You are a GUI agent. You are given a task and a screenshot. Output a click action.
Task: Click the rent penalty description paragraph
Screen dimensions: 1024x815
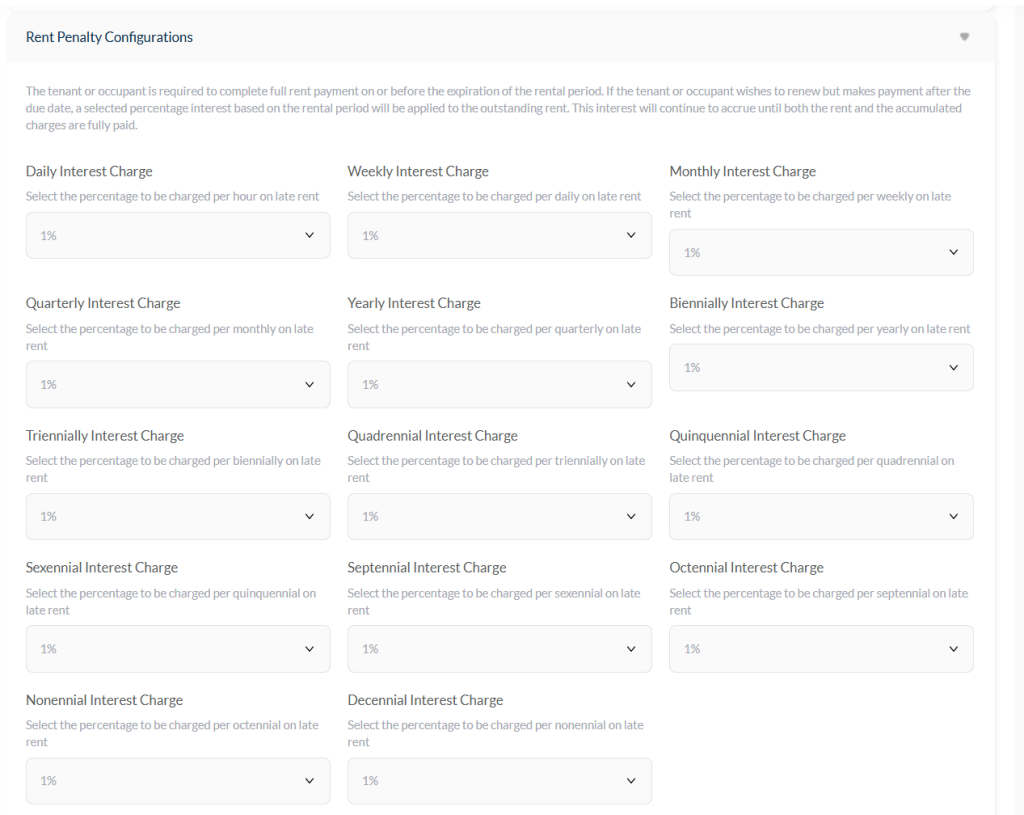click(497, 108)
